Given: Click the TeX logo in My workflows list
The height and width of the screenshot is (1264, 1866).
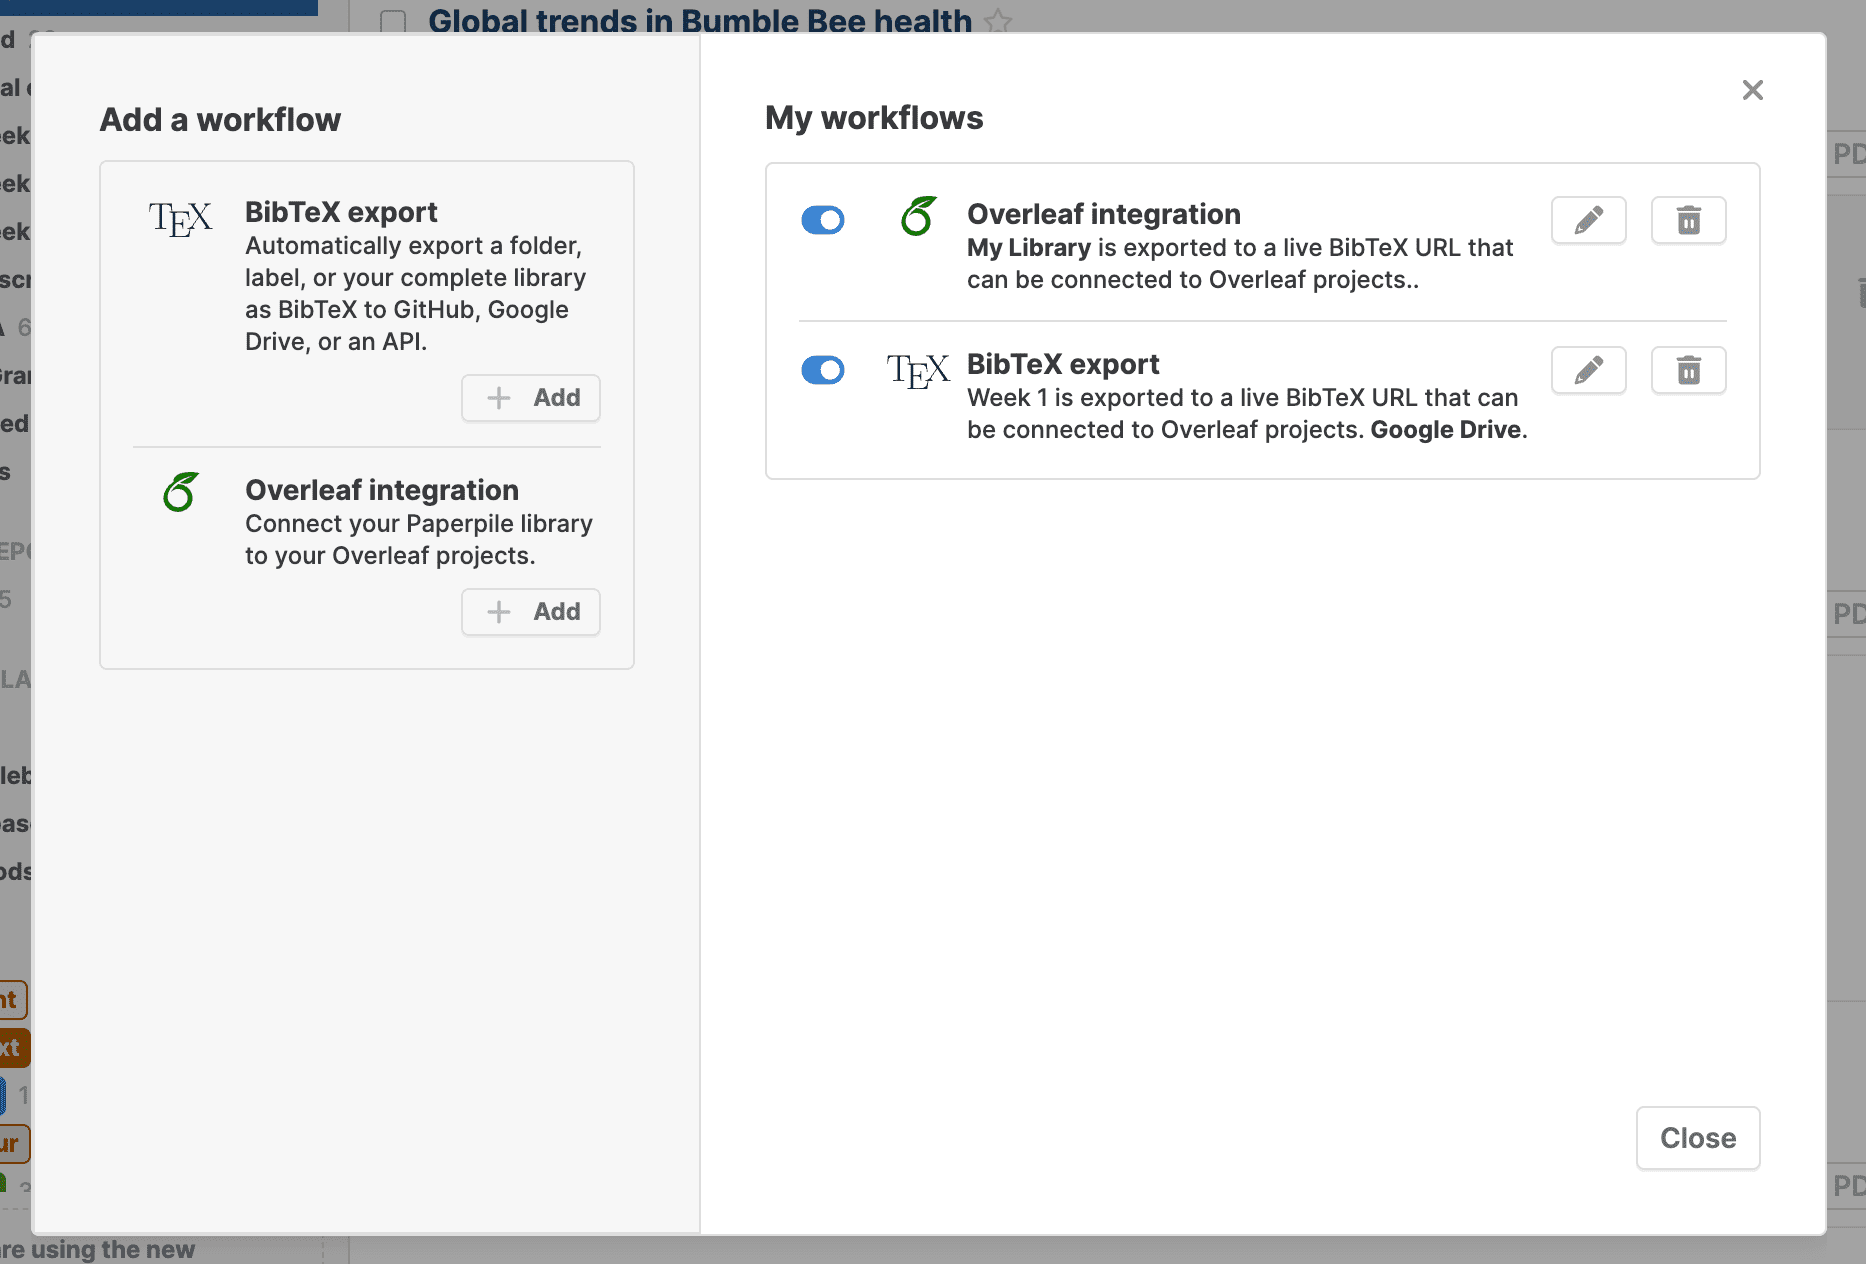Looking at the screenshot, I should 917,371.
